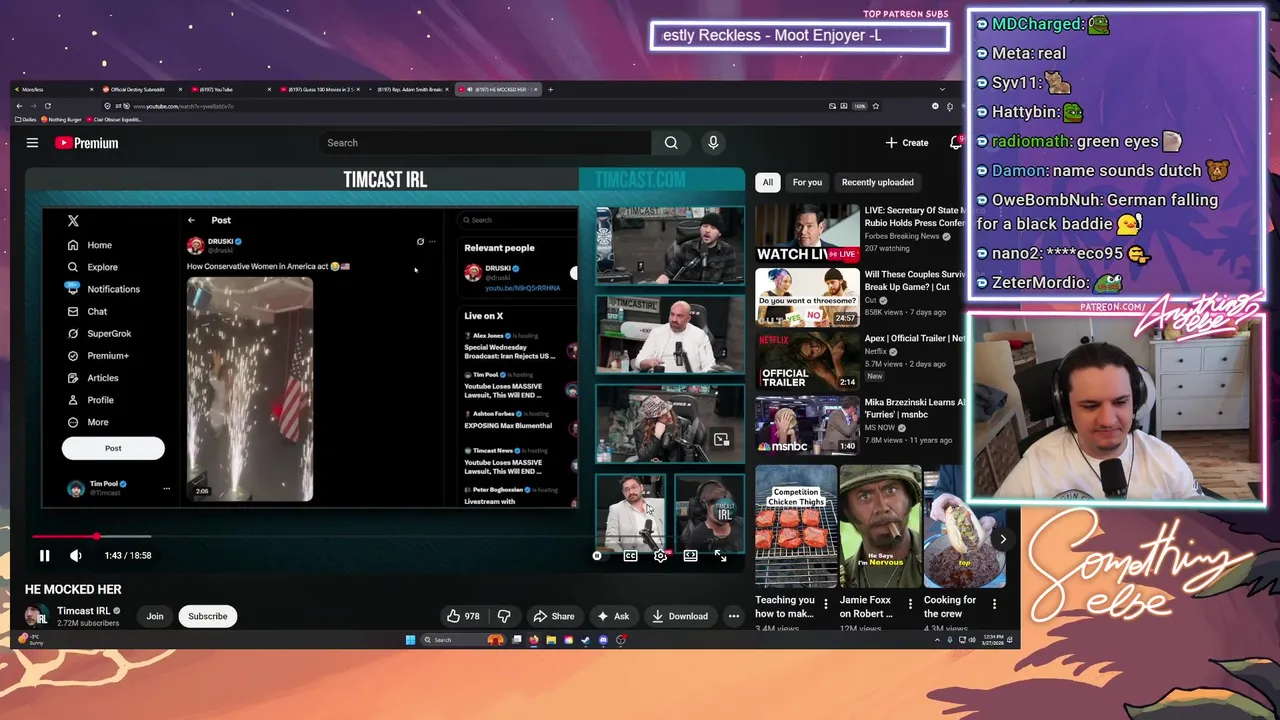Viewport: 1280px width, 720px height.
Task: Open menu for Jamie Foxx short
Action: [x=910, y=604]
